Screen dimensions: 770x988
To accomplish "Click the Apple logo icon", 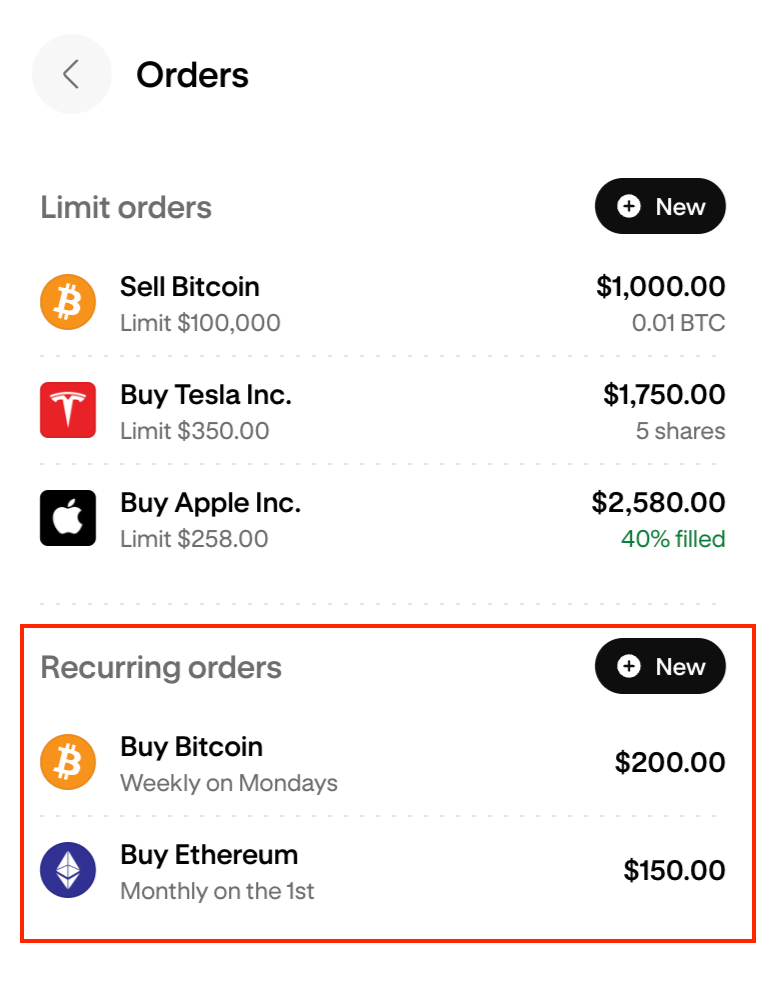I will click(x=68, y=518).
